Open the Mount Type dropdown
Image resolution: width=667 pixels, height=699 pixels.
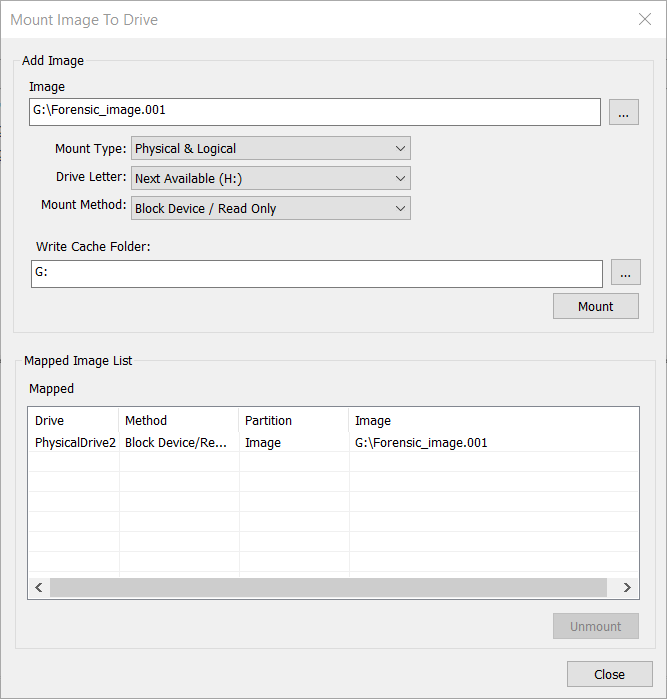[271, 149]
